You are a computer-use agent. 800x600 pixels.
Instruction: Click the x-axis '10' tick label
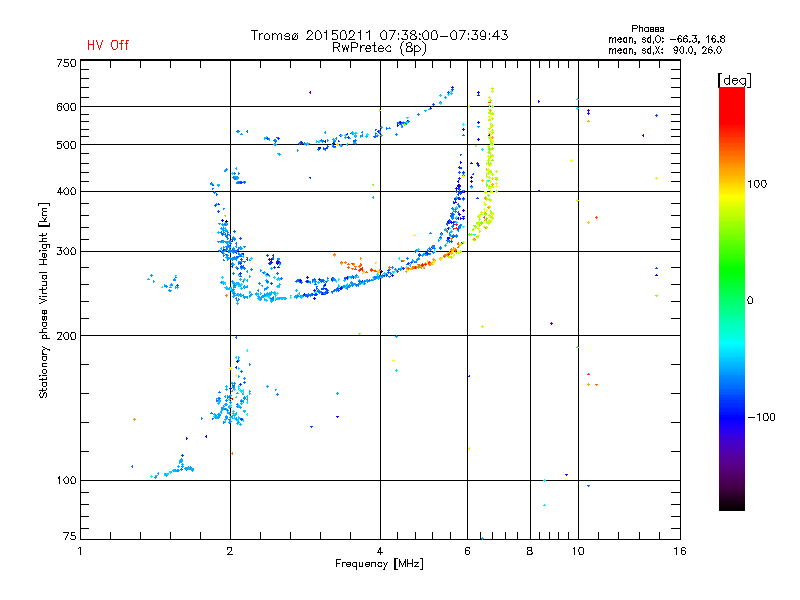pos(578,552)
